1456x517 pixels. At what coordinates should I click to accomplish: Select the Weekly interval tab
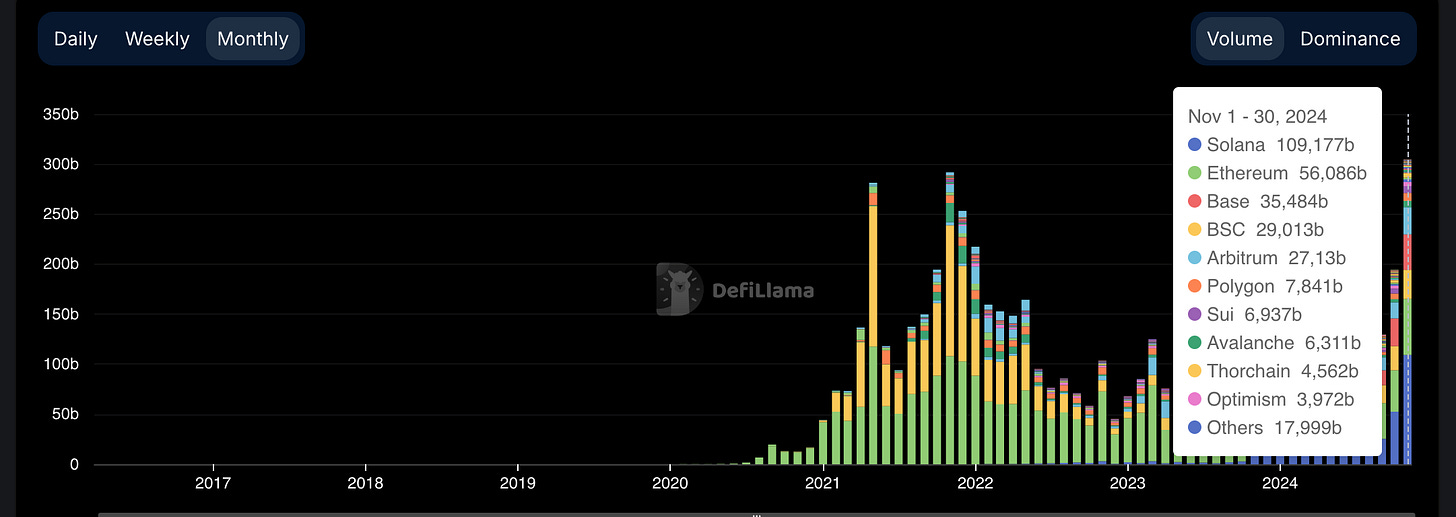pos(157,39)
